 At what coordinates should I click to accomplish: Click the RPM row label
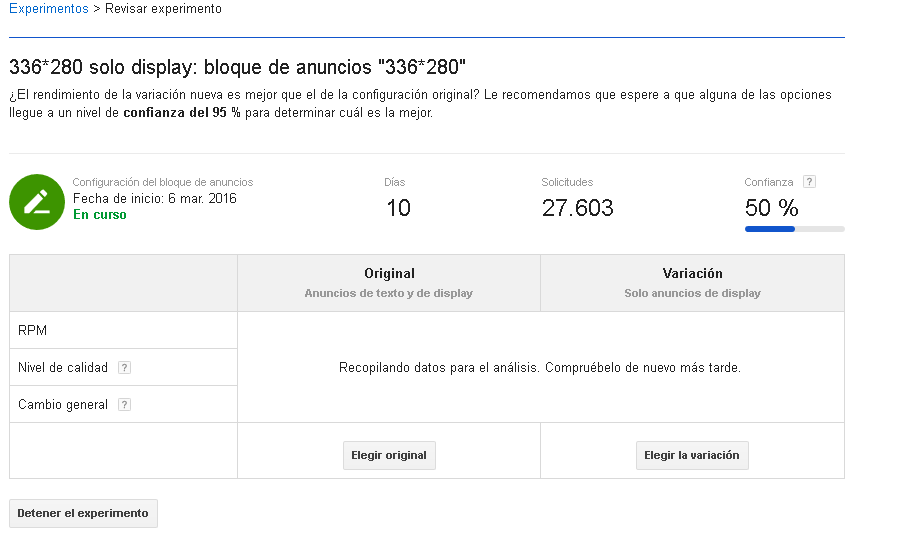pyautogui.click(x=32, y=330)
